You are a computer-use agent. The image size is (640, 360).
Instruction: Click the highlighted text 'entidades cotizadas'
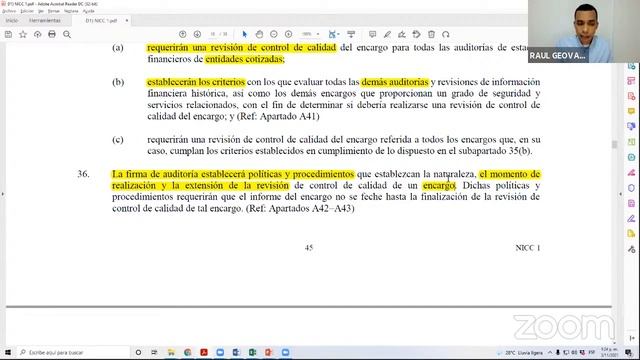244,59
